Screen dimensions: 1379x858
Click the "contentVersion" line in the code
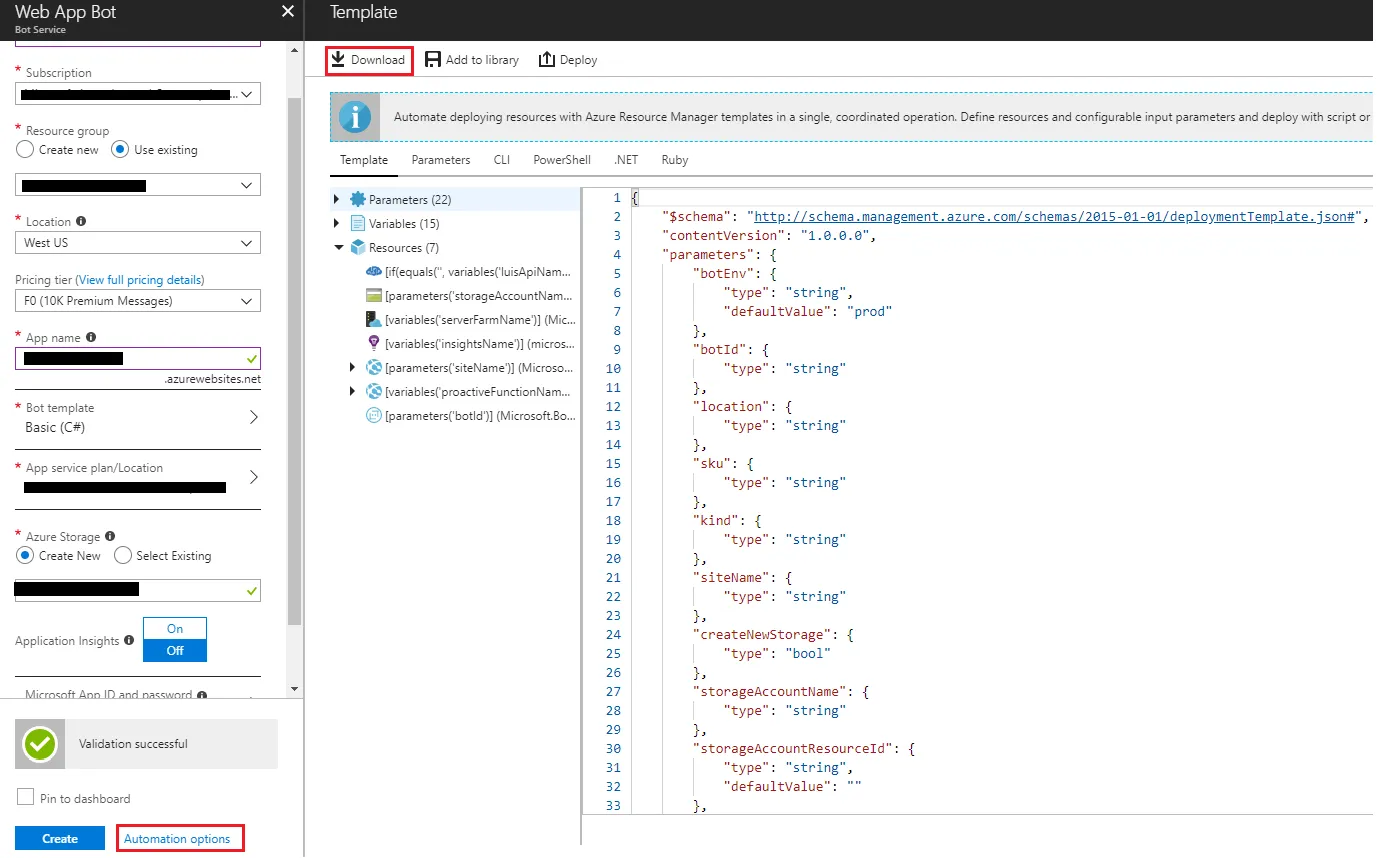769,236
